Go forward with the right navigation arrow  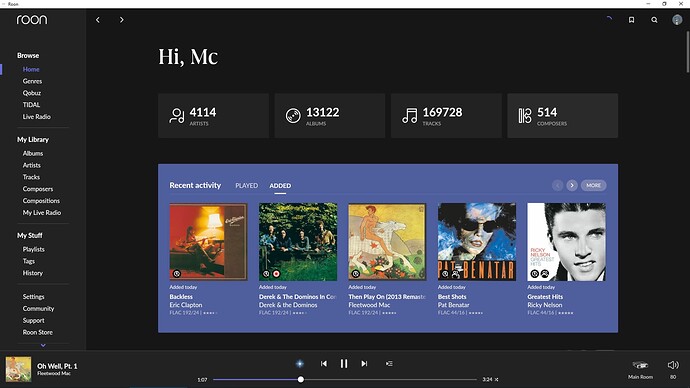pyautogui.click(x=121, y=20)
